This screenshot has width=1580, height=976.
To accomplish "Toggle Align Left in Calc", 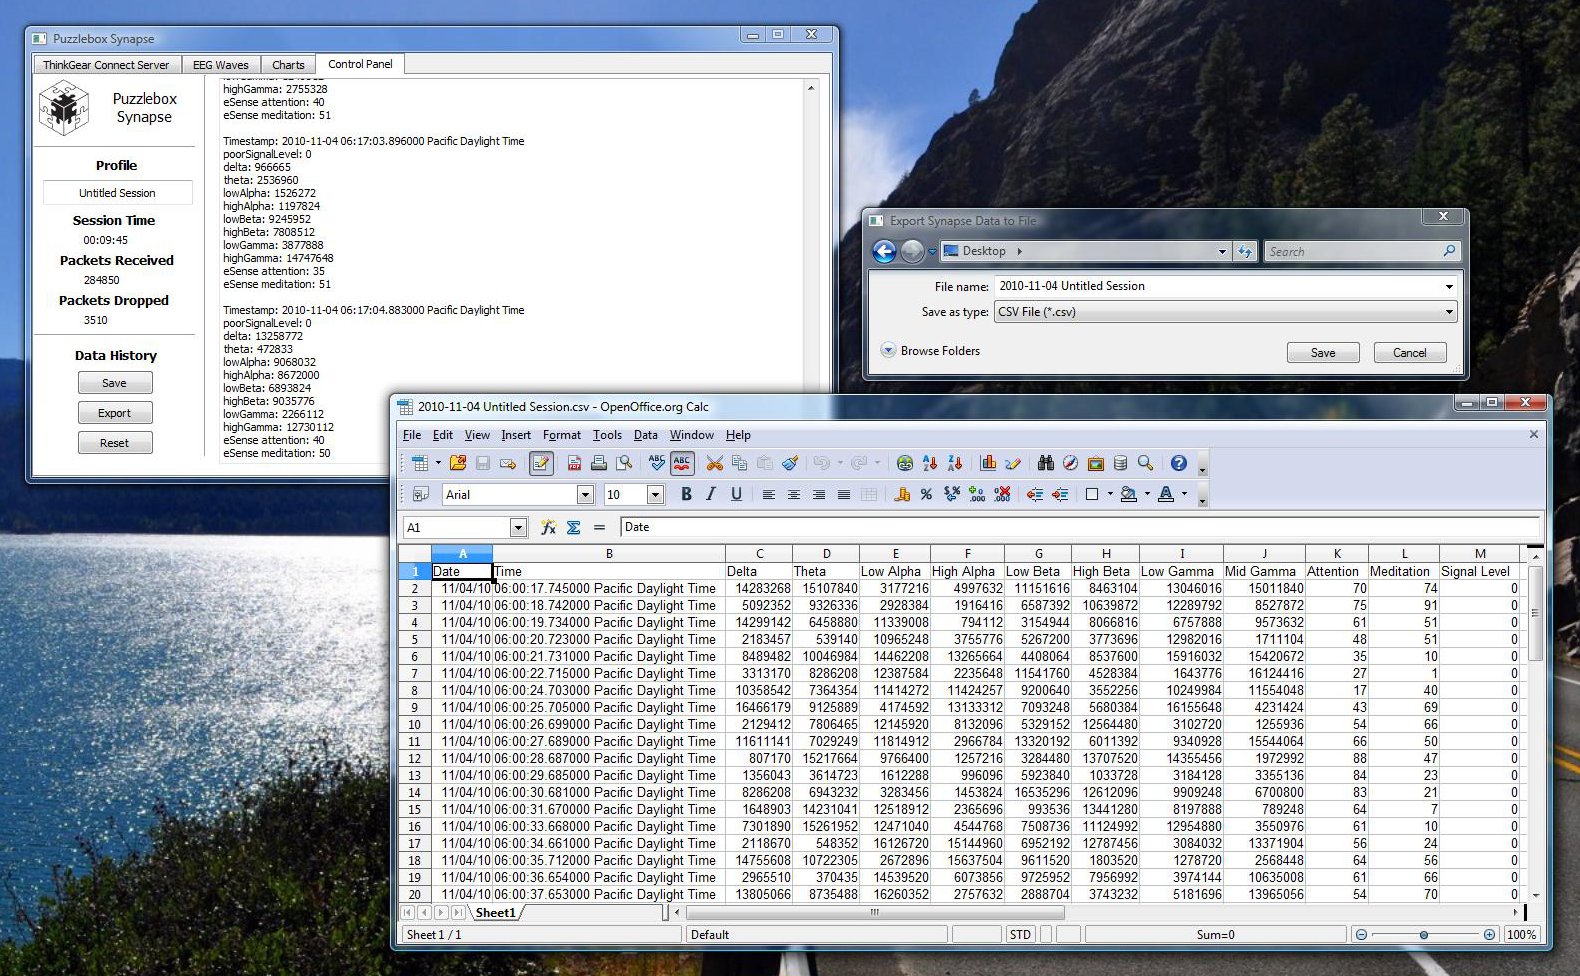I will [x=768, y=494].
